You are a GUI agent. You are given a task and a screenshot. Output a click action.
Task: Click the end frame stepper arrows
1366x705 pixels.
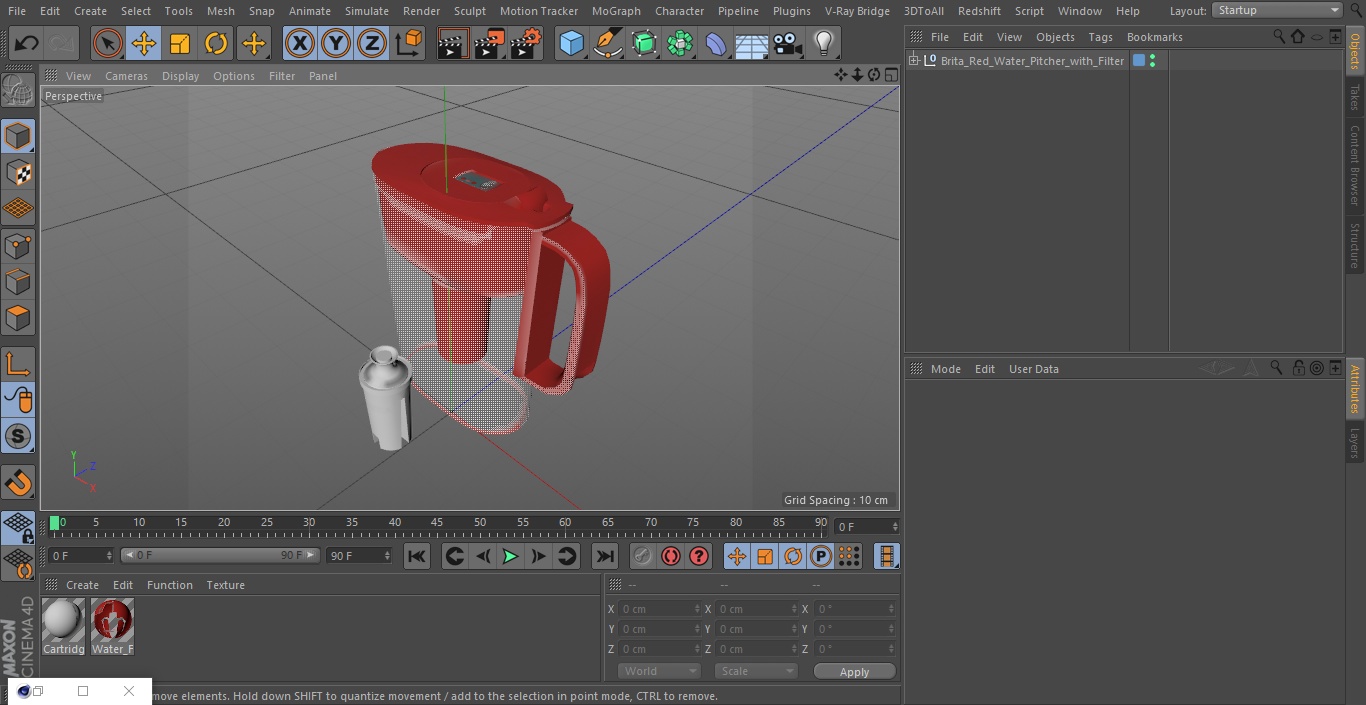(386, 555)
